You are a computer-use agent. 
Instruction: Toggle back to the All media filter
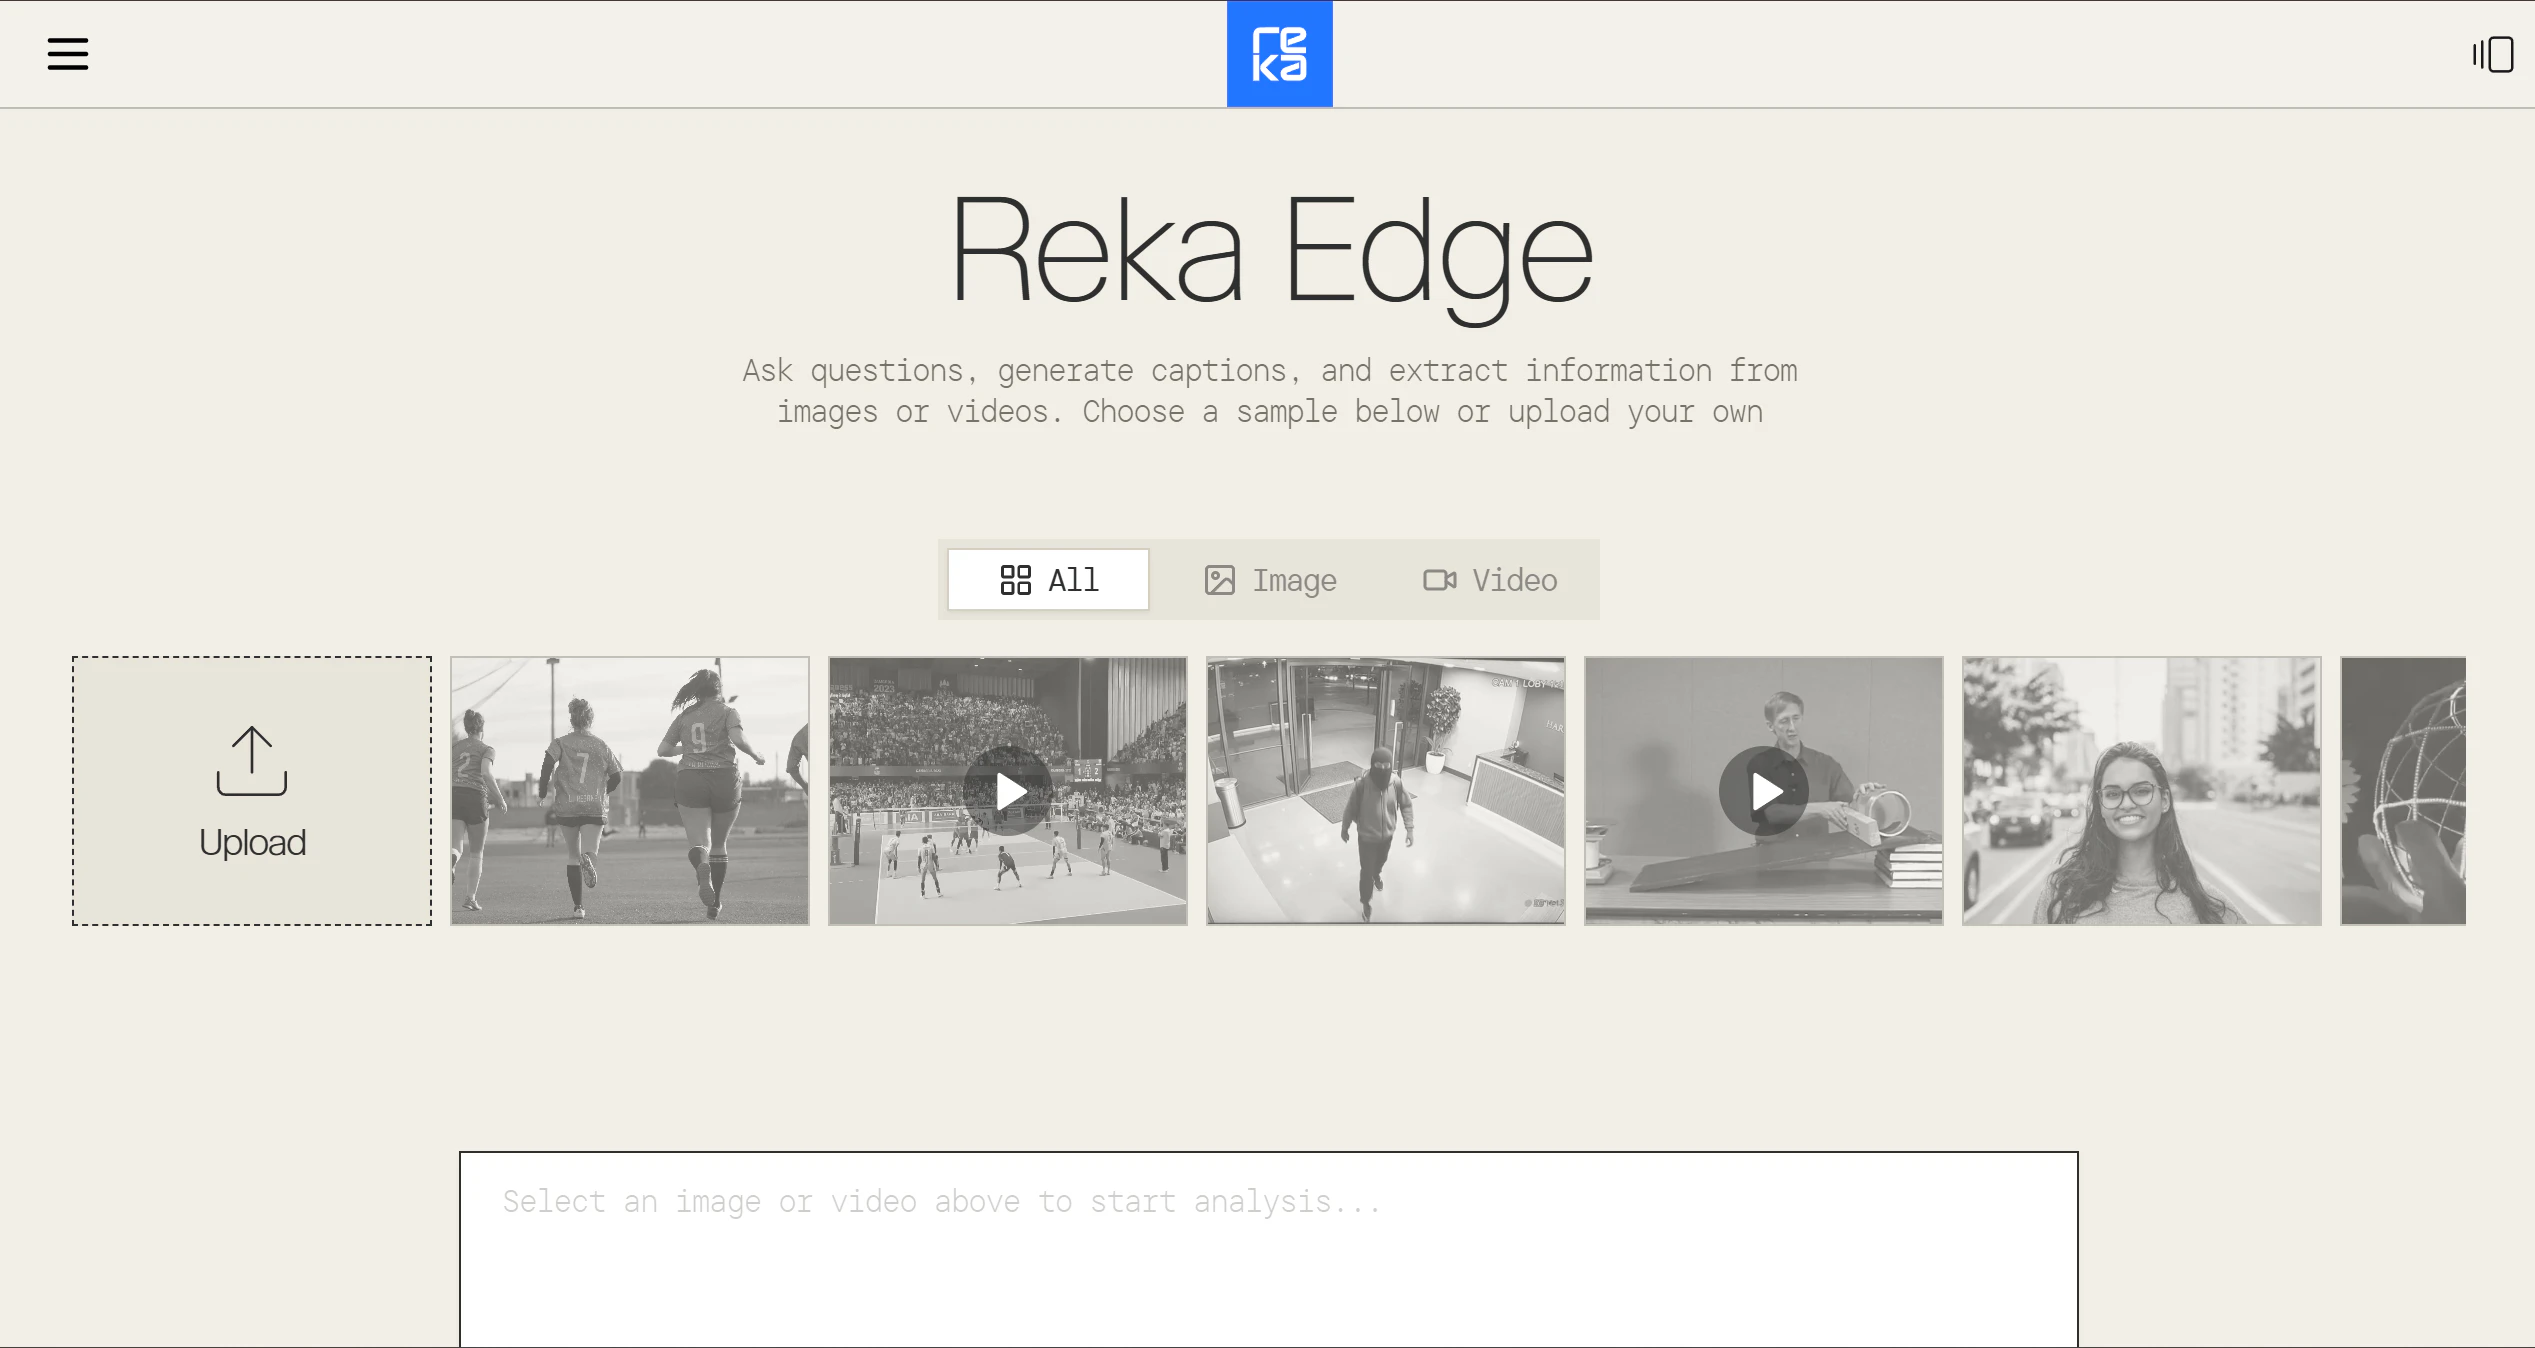(1047, 580)
